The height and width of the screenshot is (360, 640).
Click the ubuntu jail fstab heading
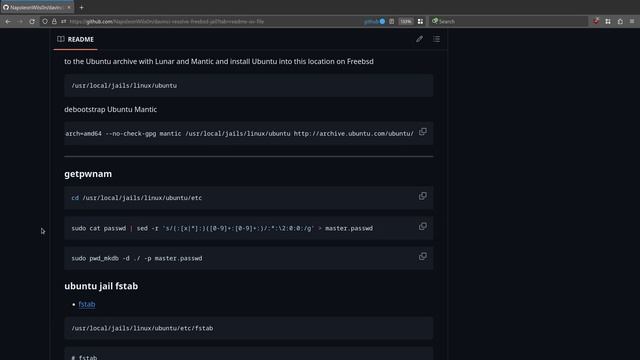coord(101,286)
